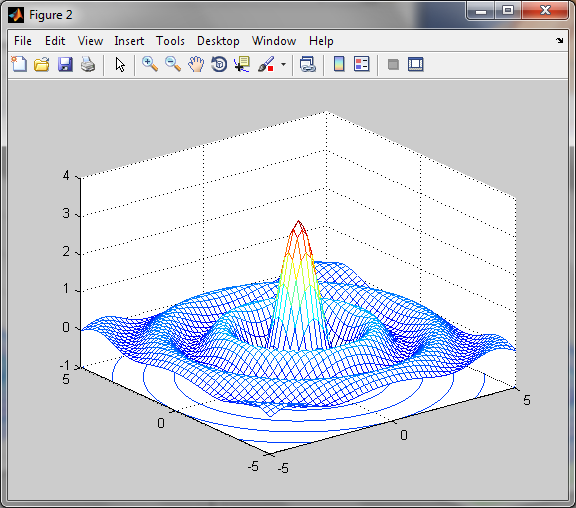Activate the Zoom In magnifier tool

[150, 64]
